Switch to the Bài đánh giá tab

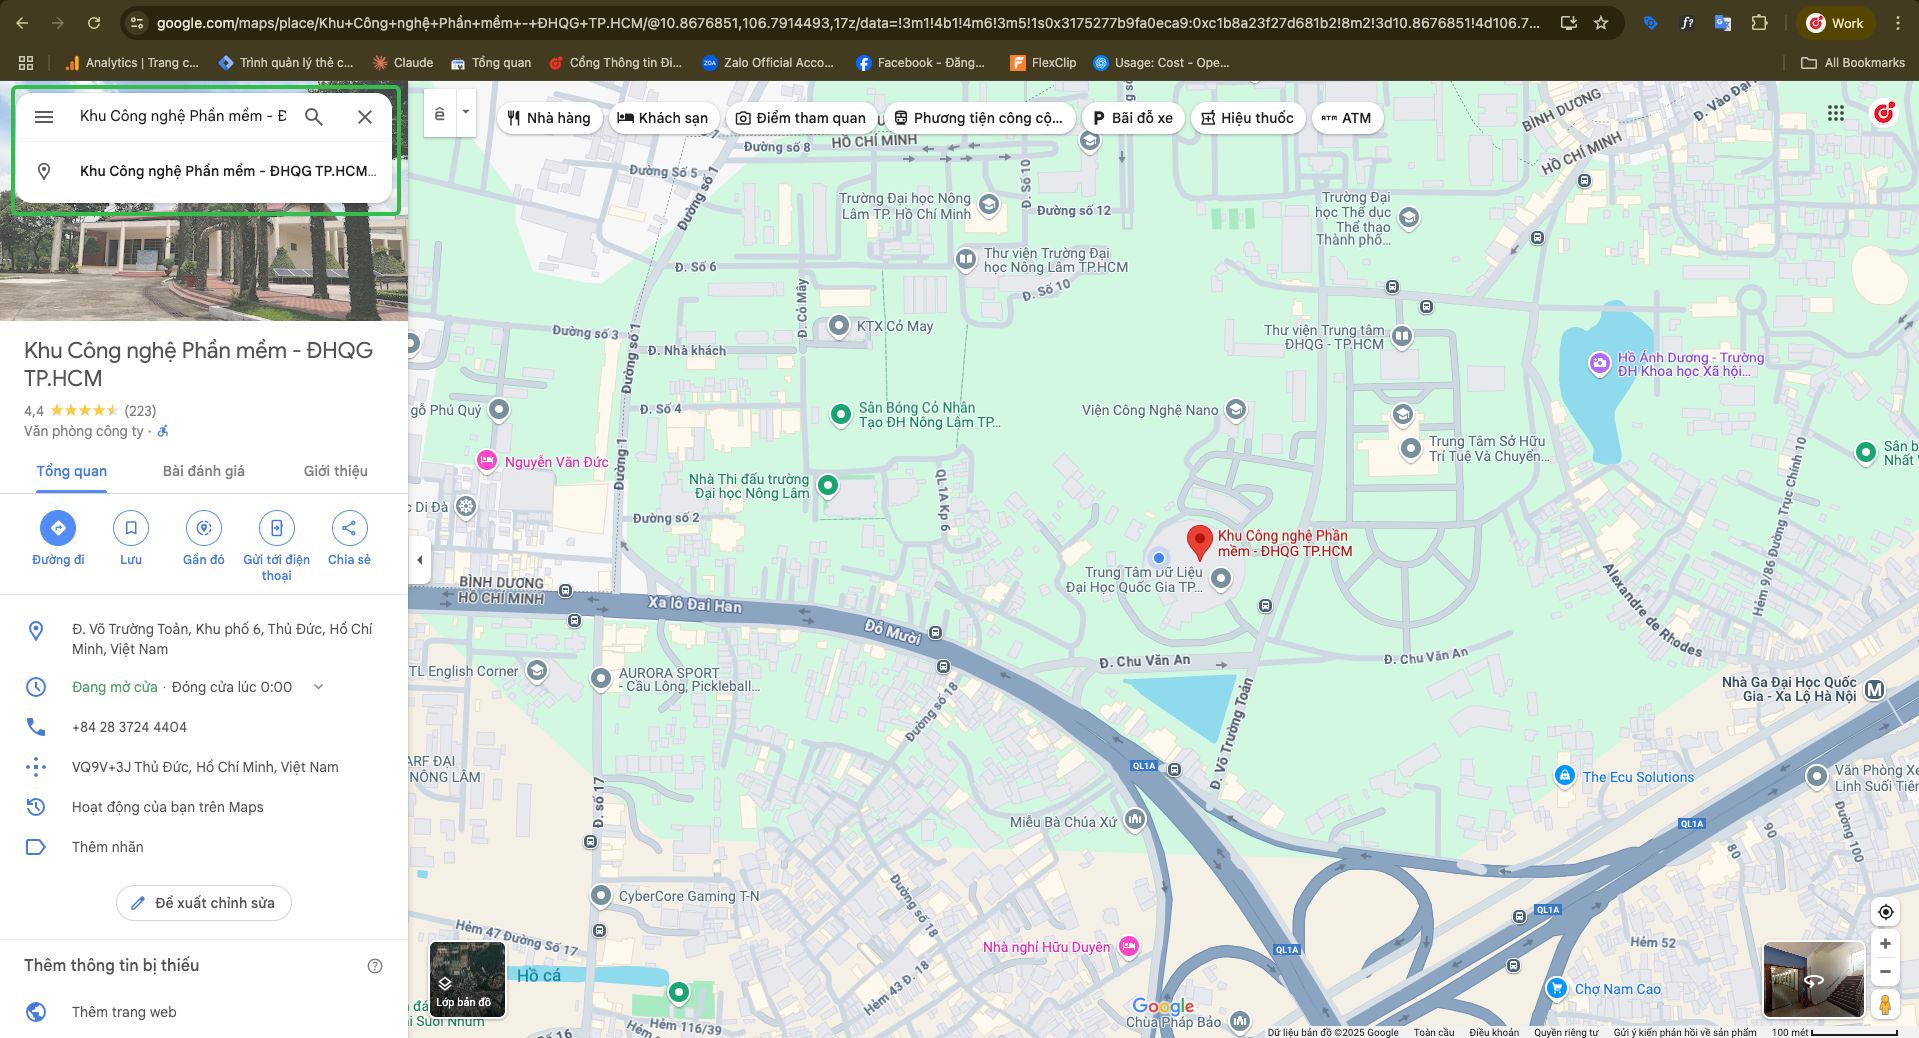coord(204,471)
